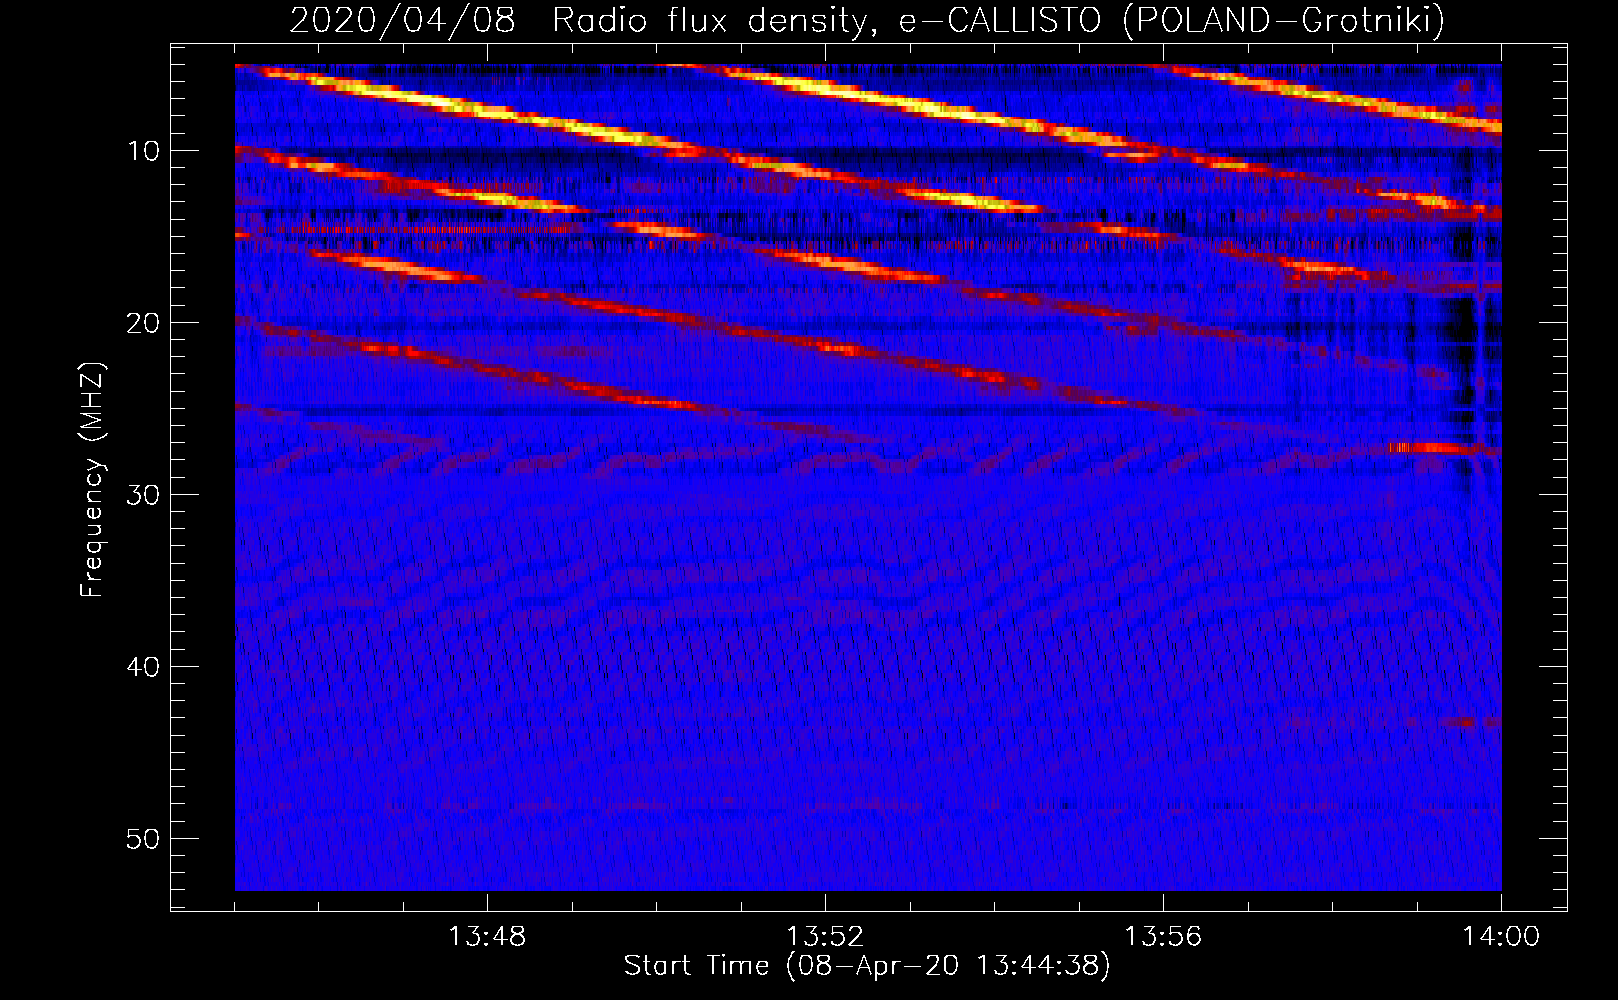Click the '13:56' time tick label
The height and width of the screenshot is (1000, 1618).
(1163, 936)
